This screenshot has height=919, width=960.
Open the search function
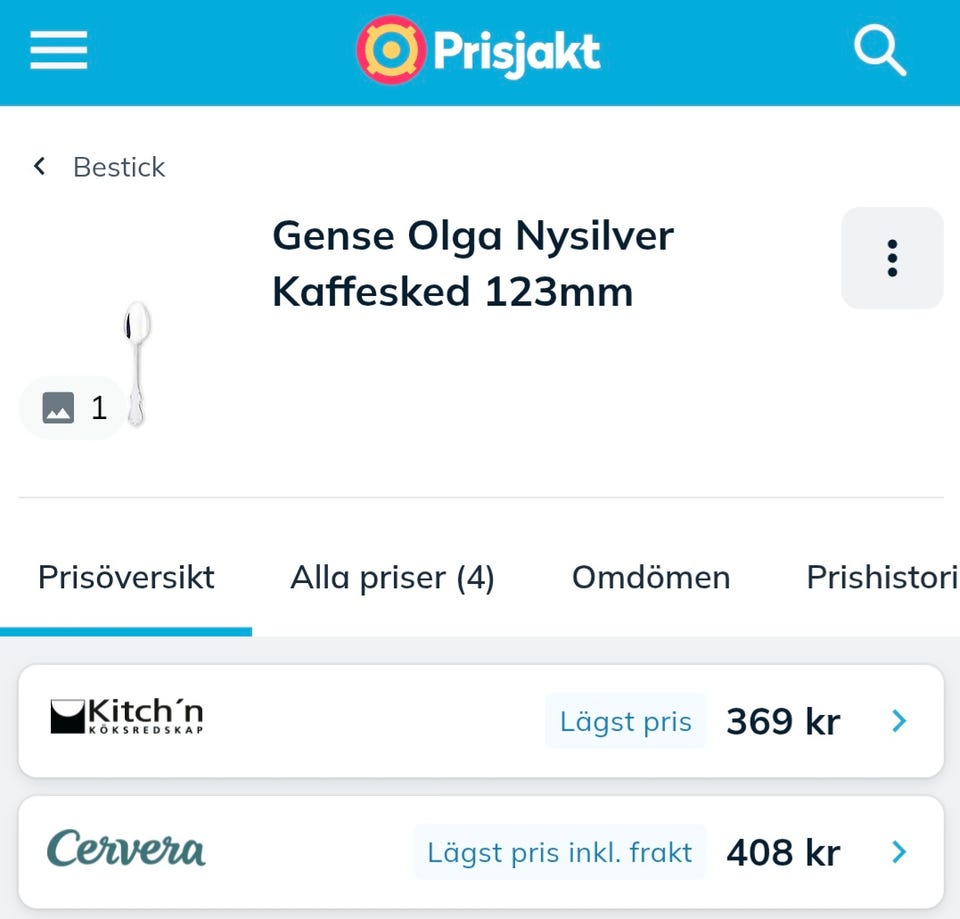coord(878,51)
